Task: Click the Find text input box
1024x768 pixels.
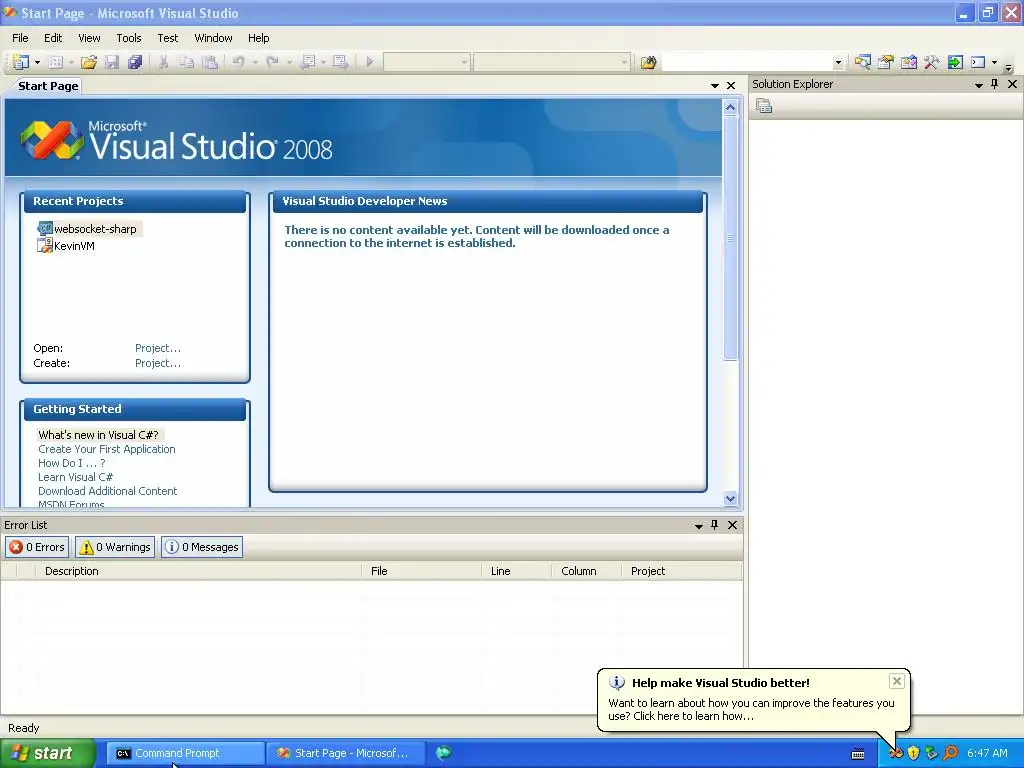Action: (746, 62)
